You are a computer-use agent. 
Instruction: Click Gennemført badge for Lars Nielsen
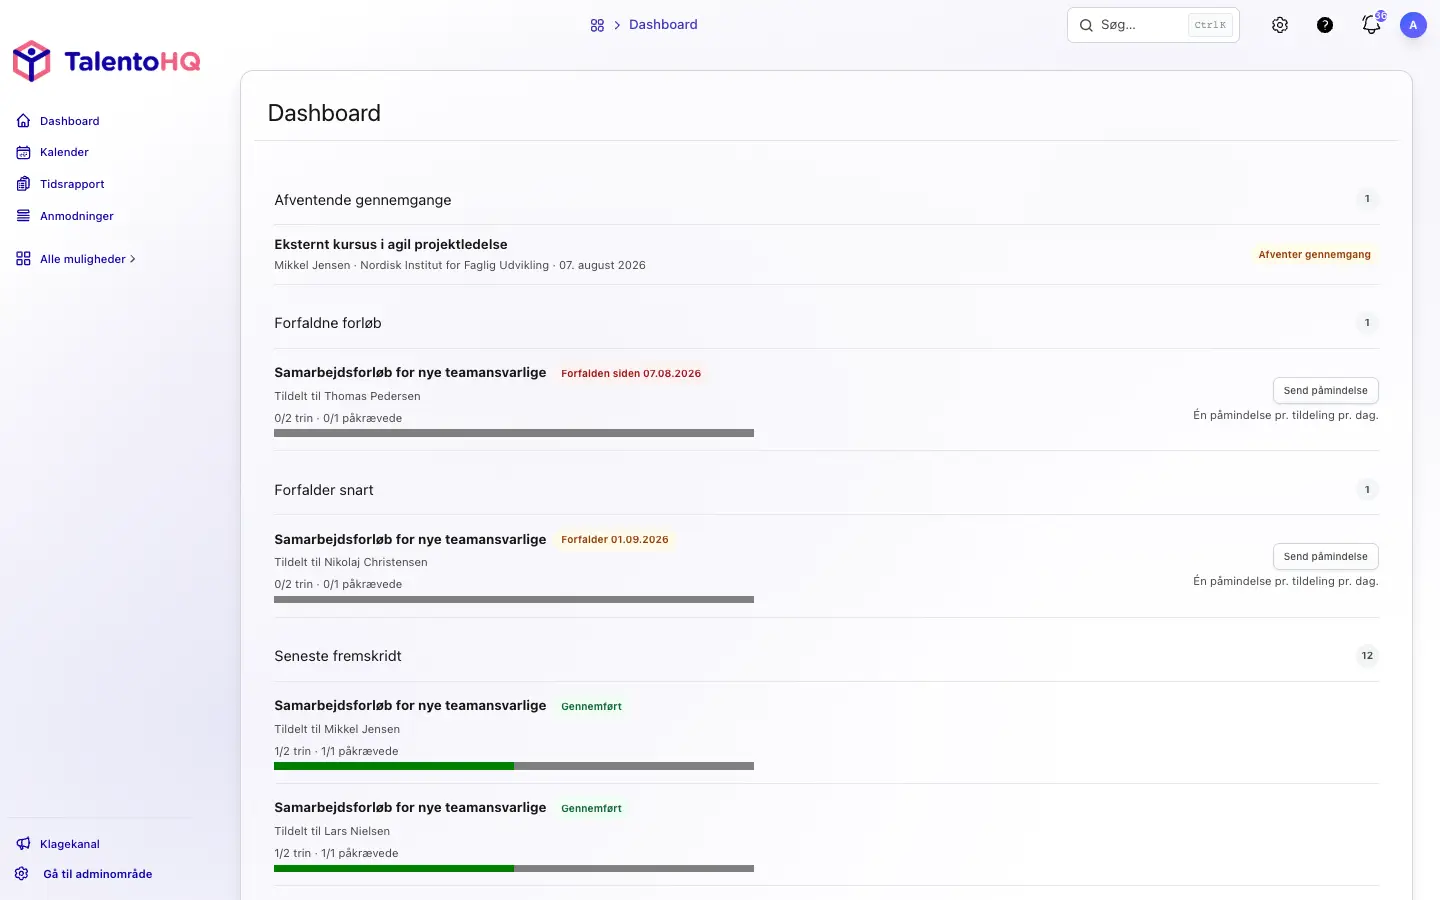point(591,808)
